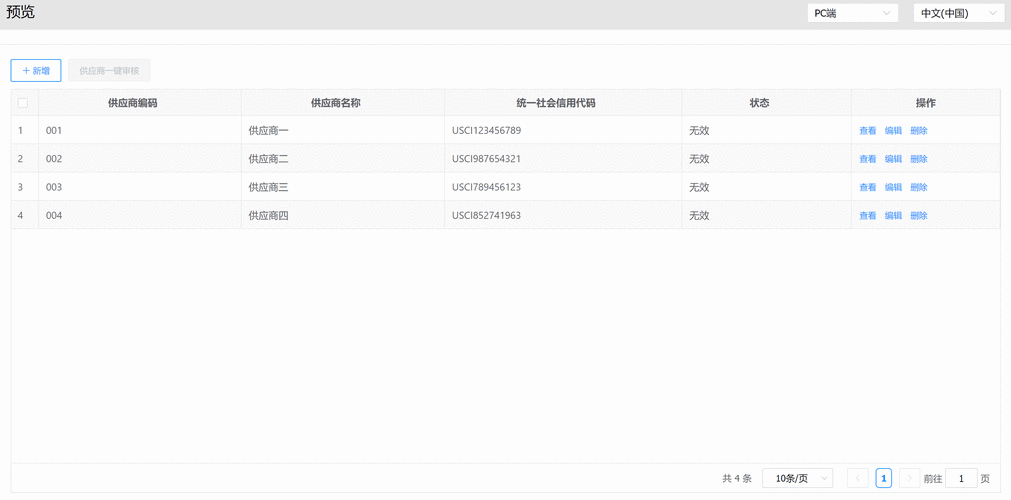Image resolution: width=1011 pixels, height=500 pixels.
Task: Click the 供应商一键审核 button
Action: (109, 71)
